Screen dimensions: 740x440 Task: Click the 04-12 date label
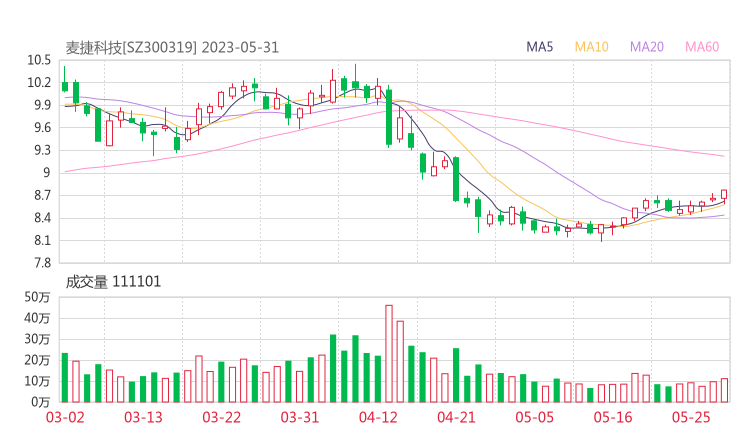pyautogui.click(x=378, y=417)
